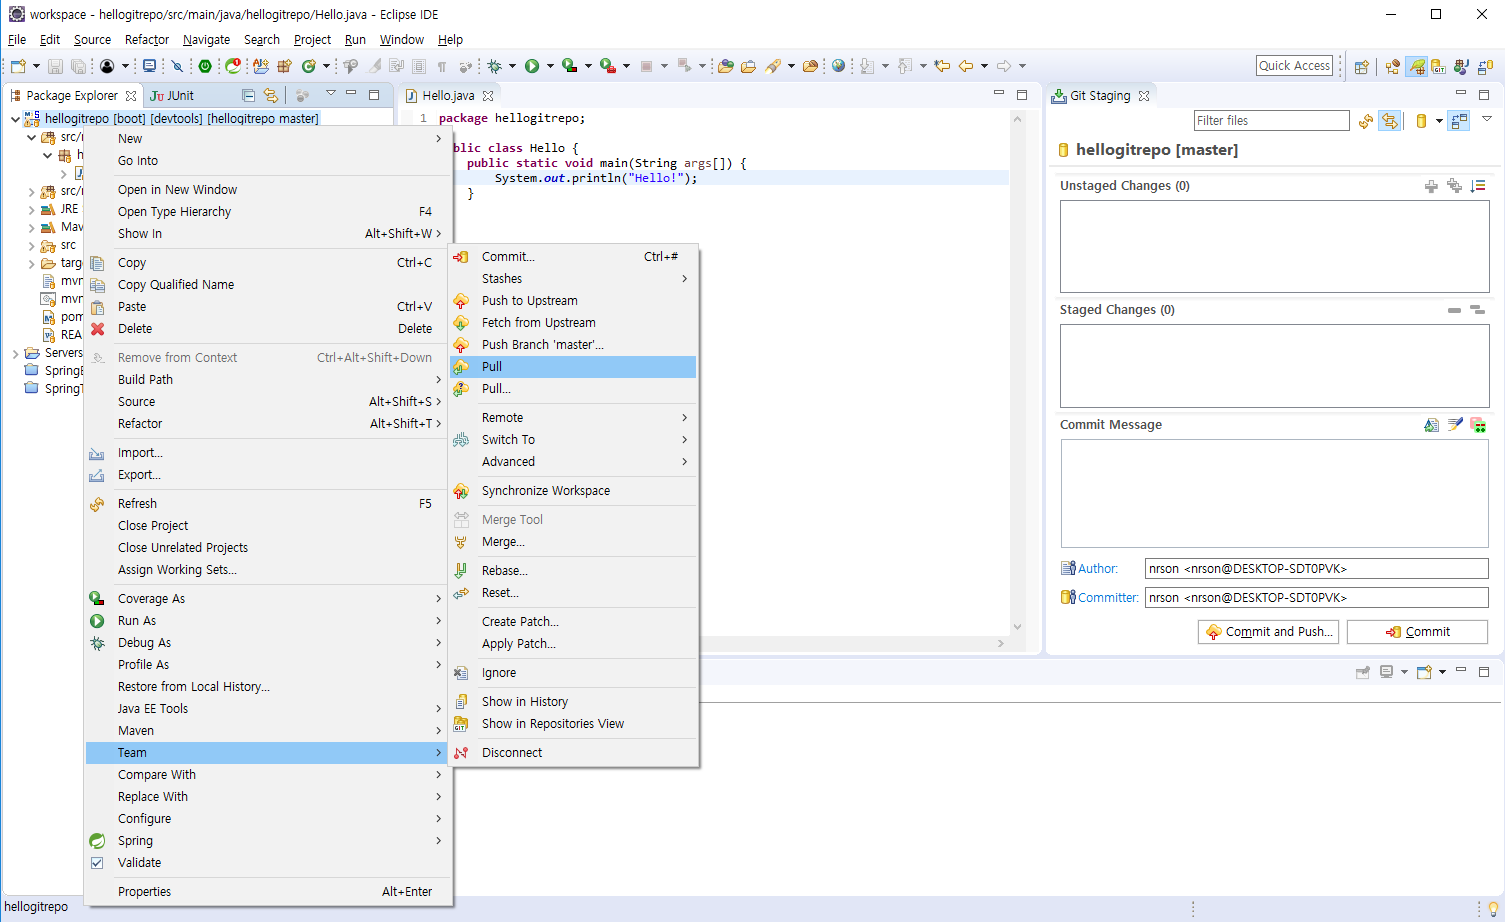The height and width of the screenshot is (922, 1505).
Task: Click the Commit button in Git Staging
Action: 1417,632
